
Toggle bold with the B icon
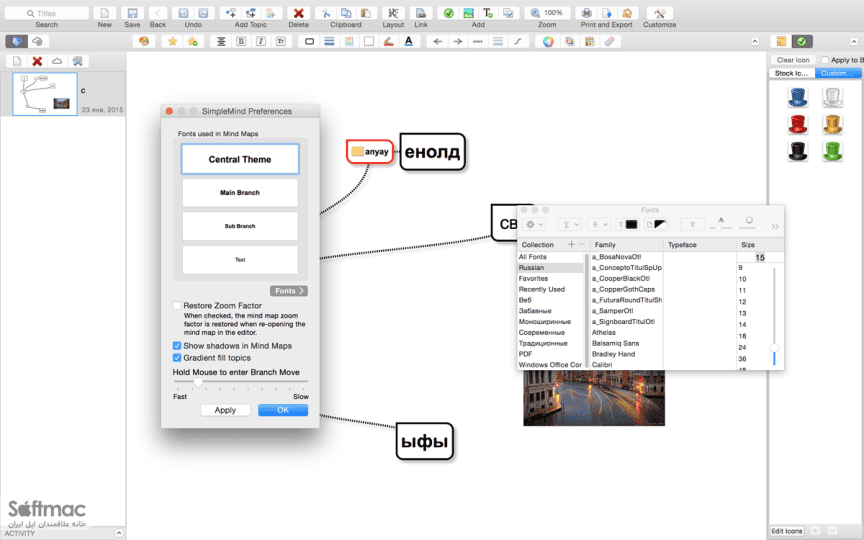pyautogui.click(x=241, y=41)
